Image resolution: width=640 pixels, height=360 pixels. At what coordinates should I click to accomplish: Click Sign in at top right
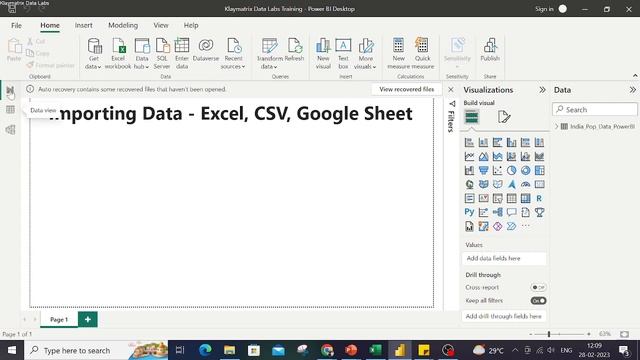tap(544, 9)
